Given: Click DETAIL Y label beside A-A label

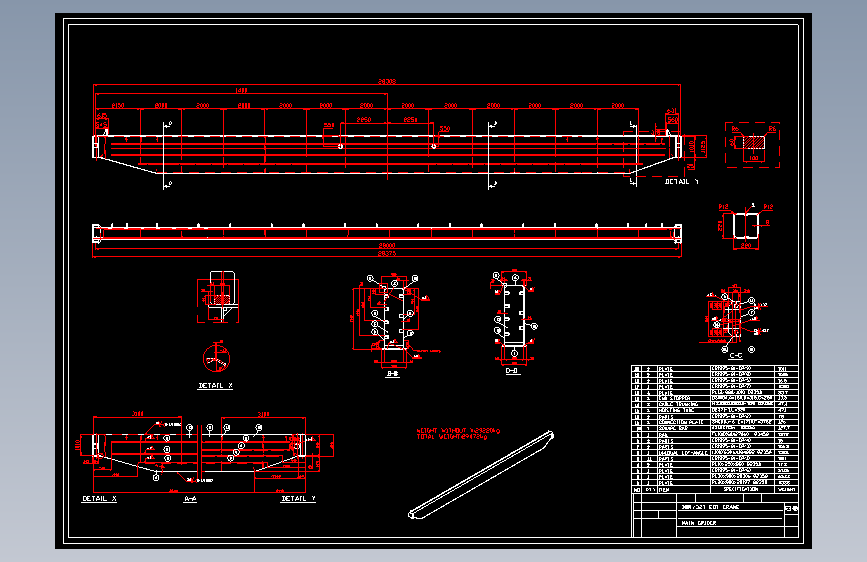Looking at the screenshot, I should pos(298,498).
